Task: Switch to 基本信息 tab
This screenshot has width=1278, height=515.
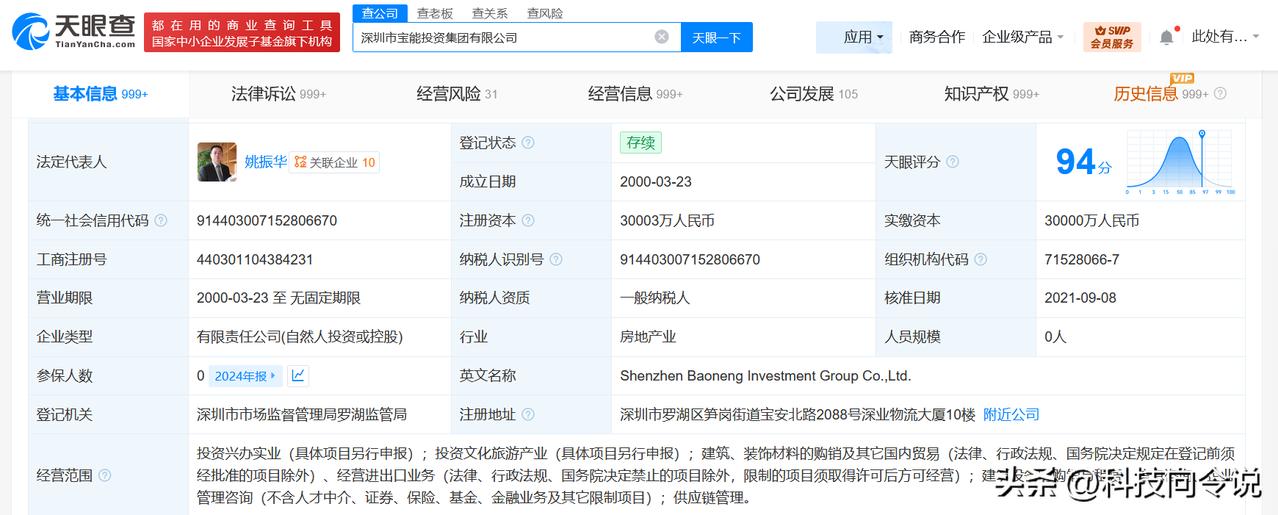Action: coord(101,94)
